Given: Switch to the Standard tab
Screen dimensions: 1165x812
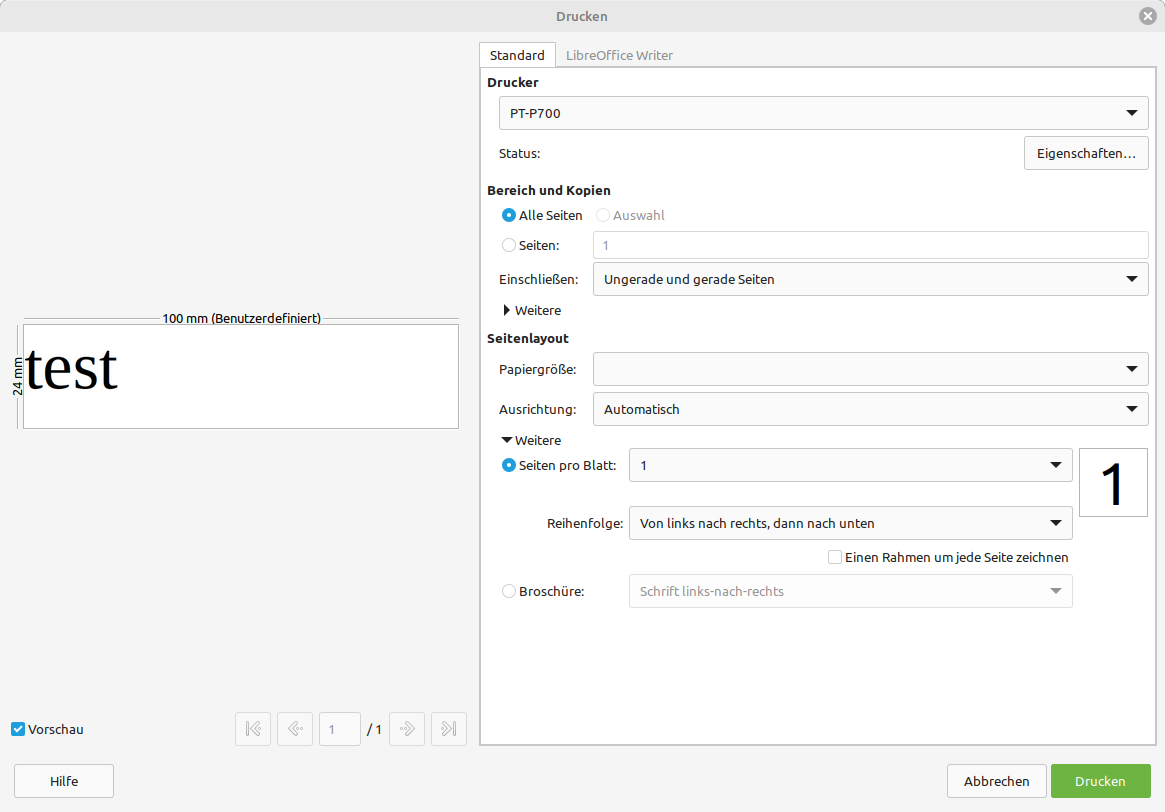Looking at the screenshot, I should point(517,55).
